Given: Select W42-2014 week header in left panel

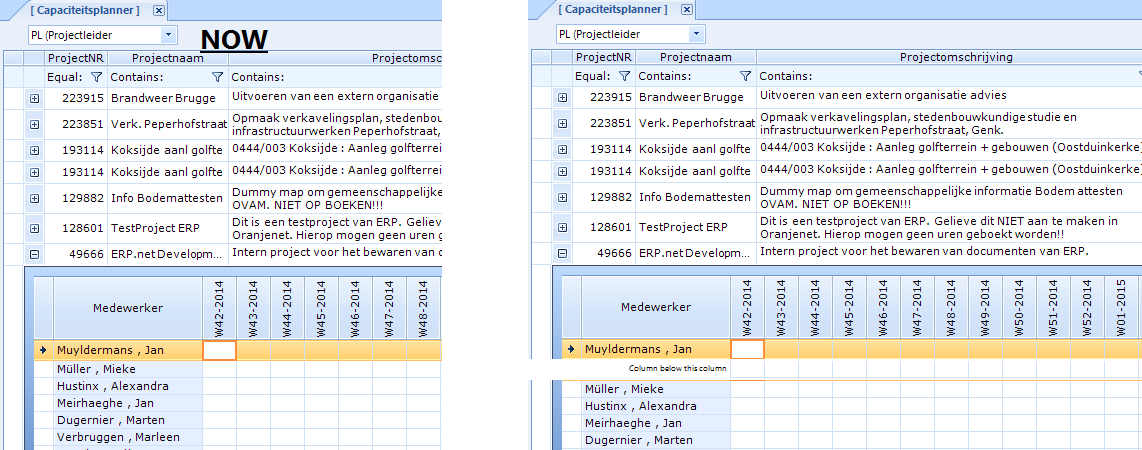Looking at the screenshot, I should 219,308.
